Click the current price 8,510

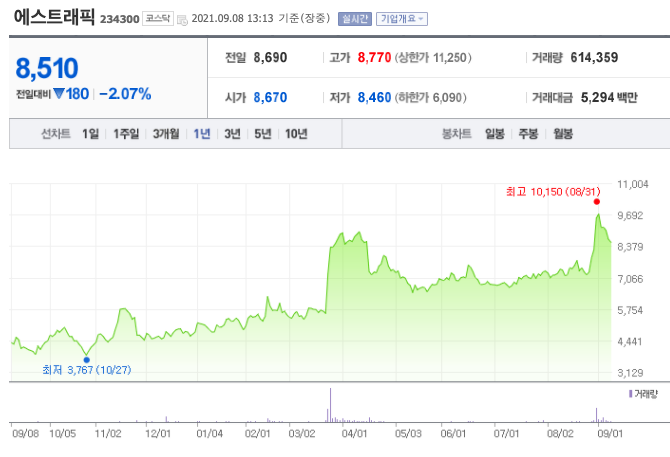point(47,68)
